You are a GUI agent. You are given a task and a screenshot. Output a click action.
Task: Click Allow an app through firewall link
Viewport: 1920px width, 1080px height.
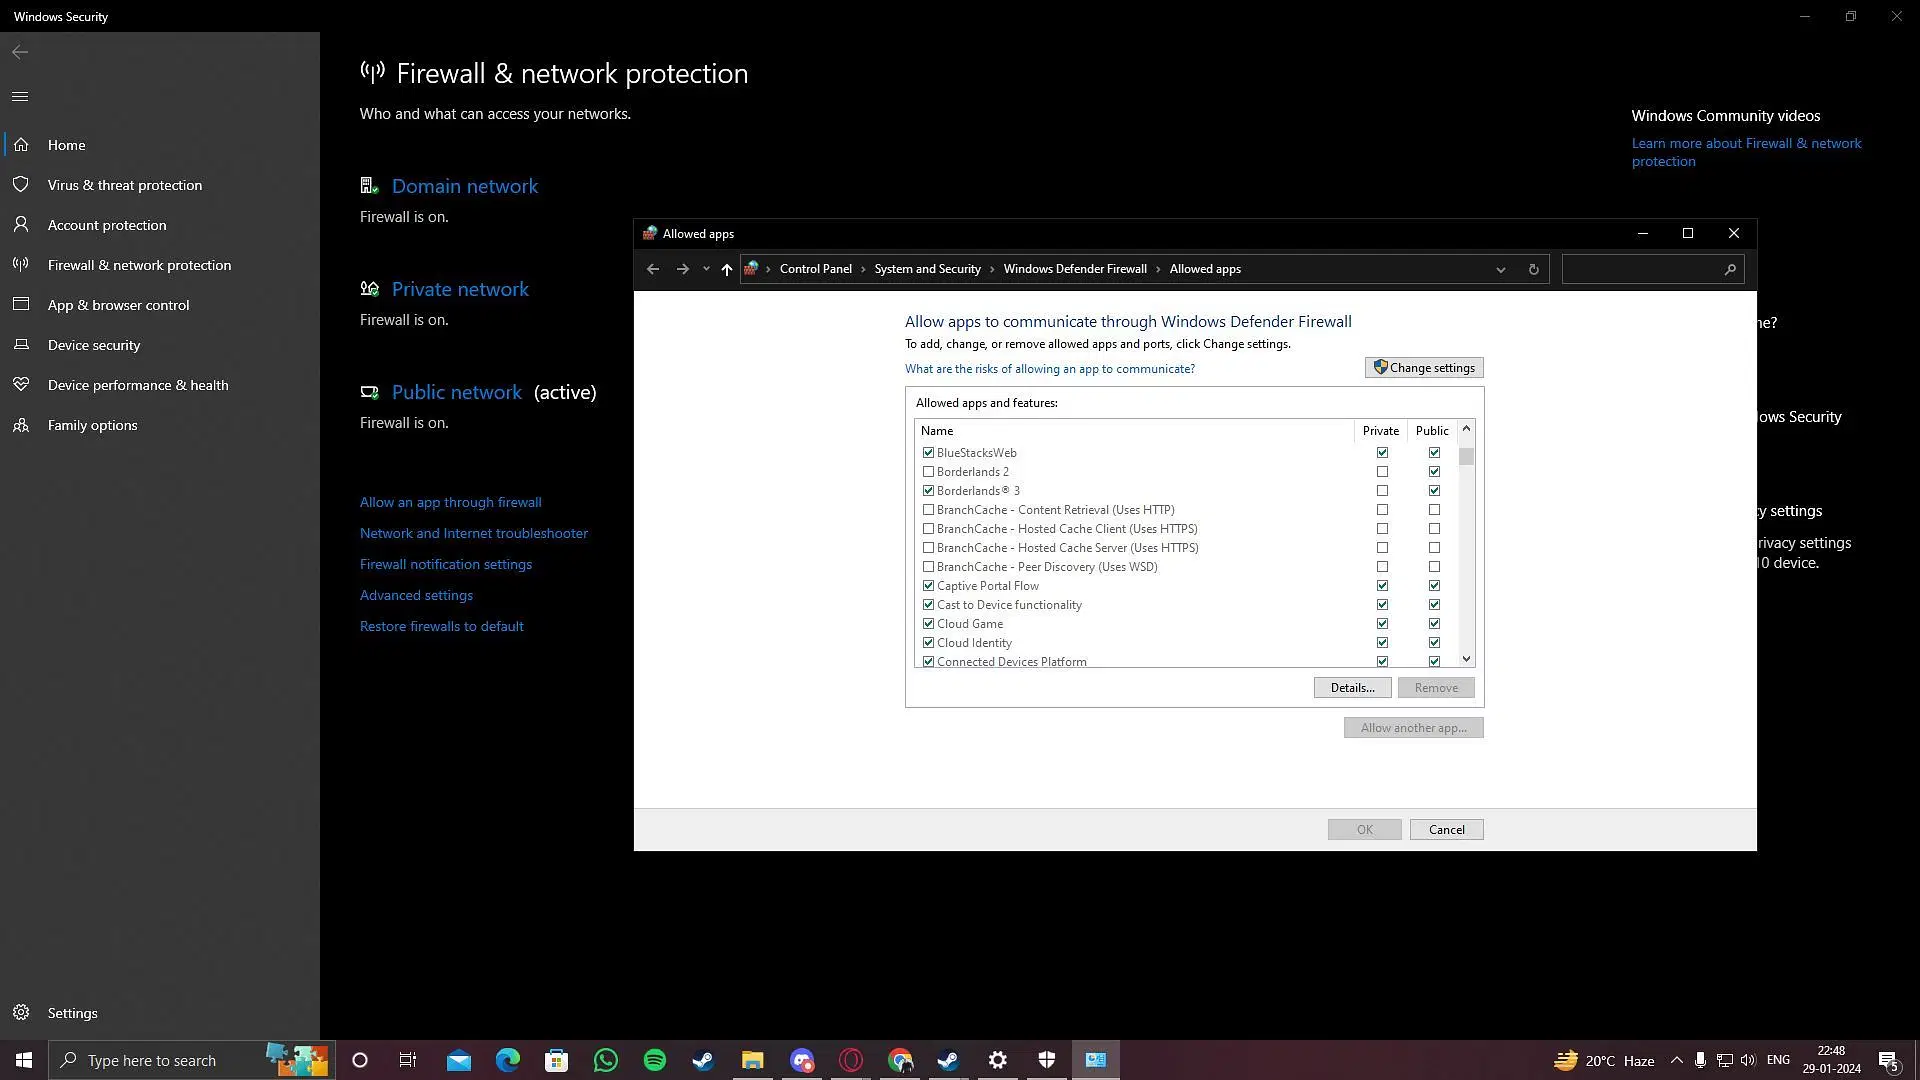pyautogui.click(x=450, y=502)
